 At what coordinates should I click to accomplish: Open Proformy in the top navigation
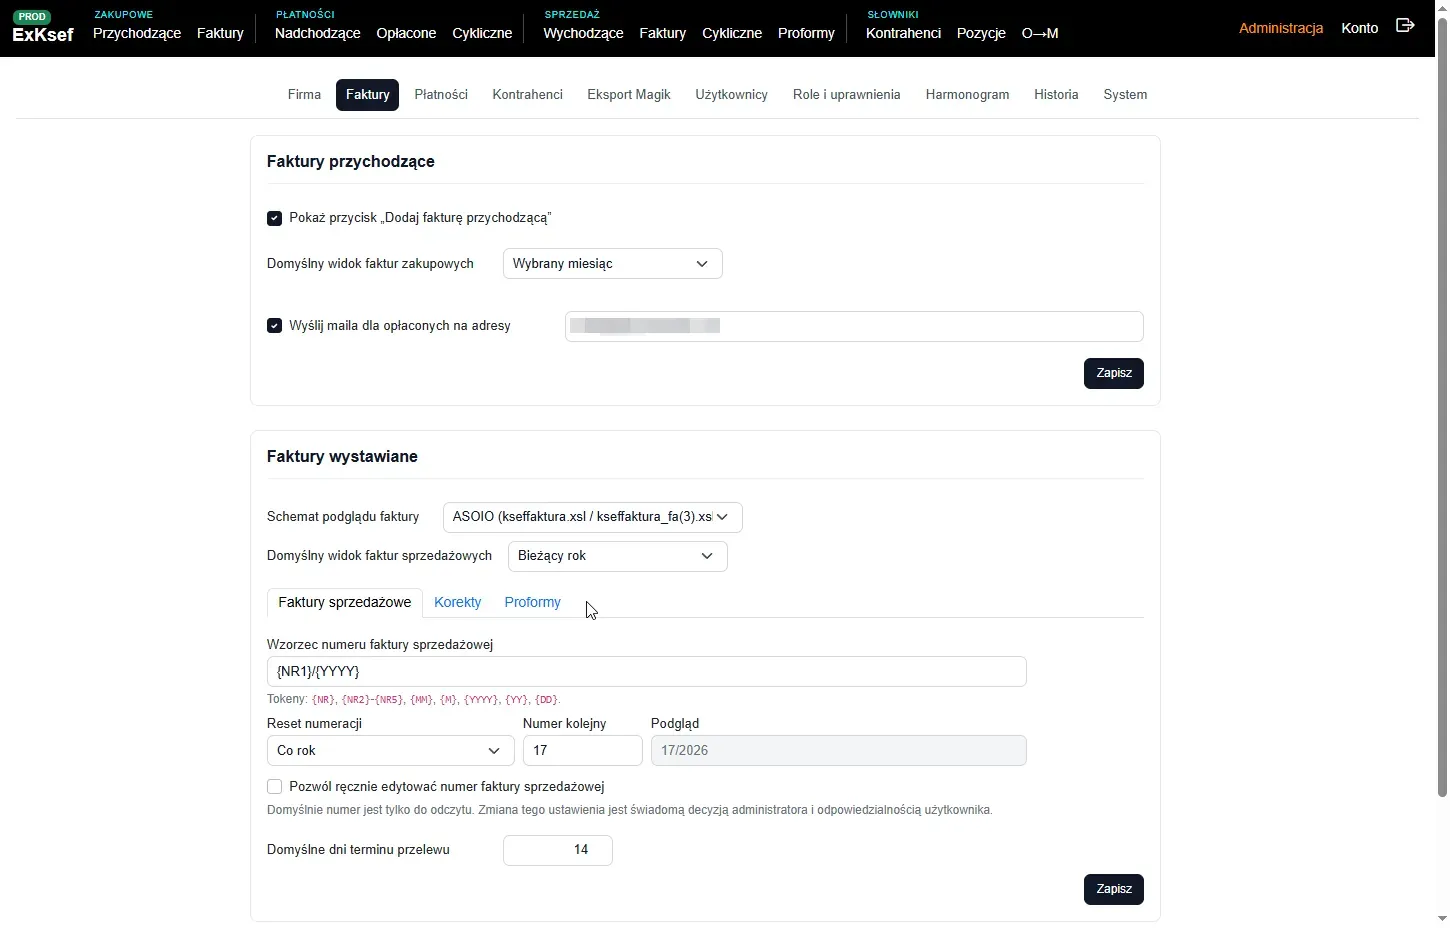(806, 33)
